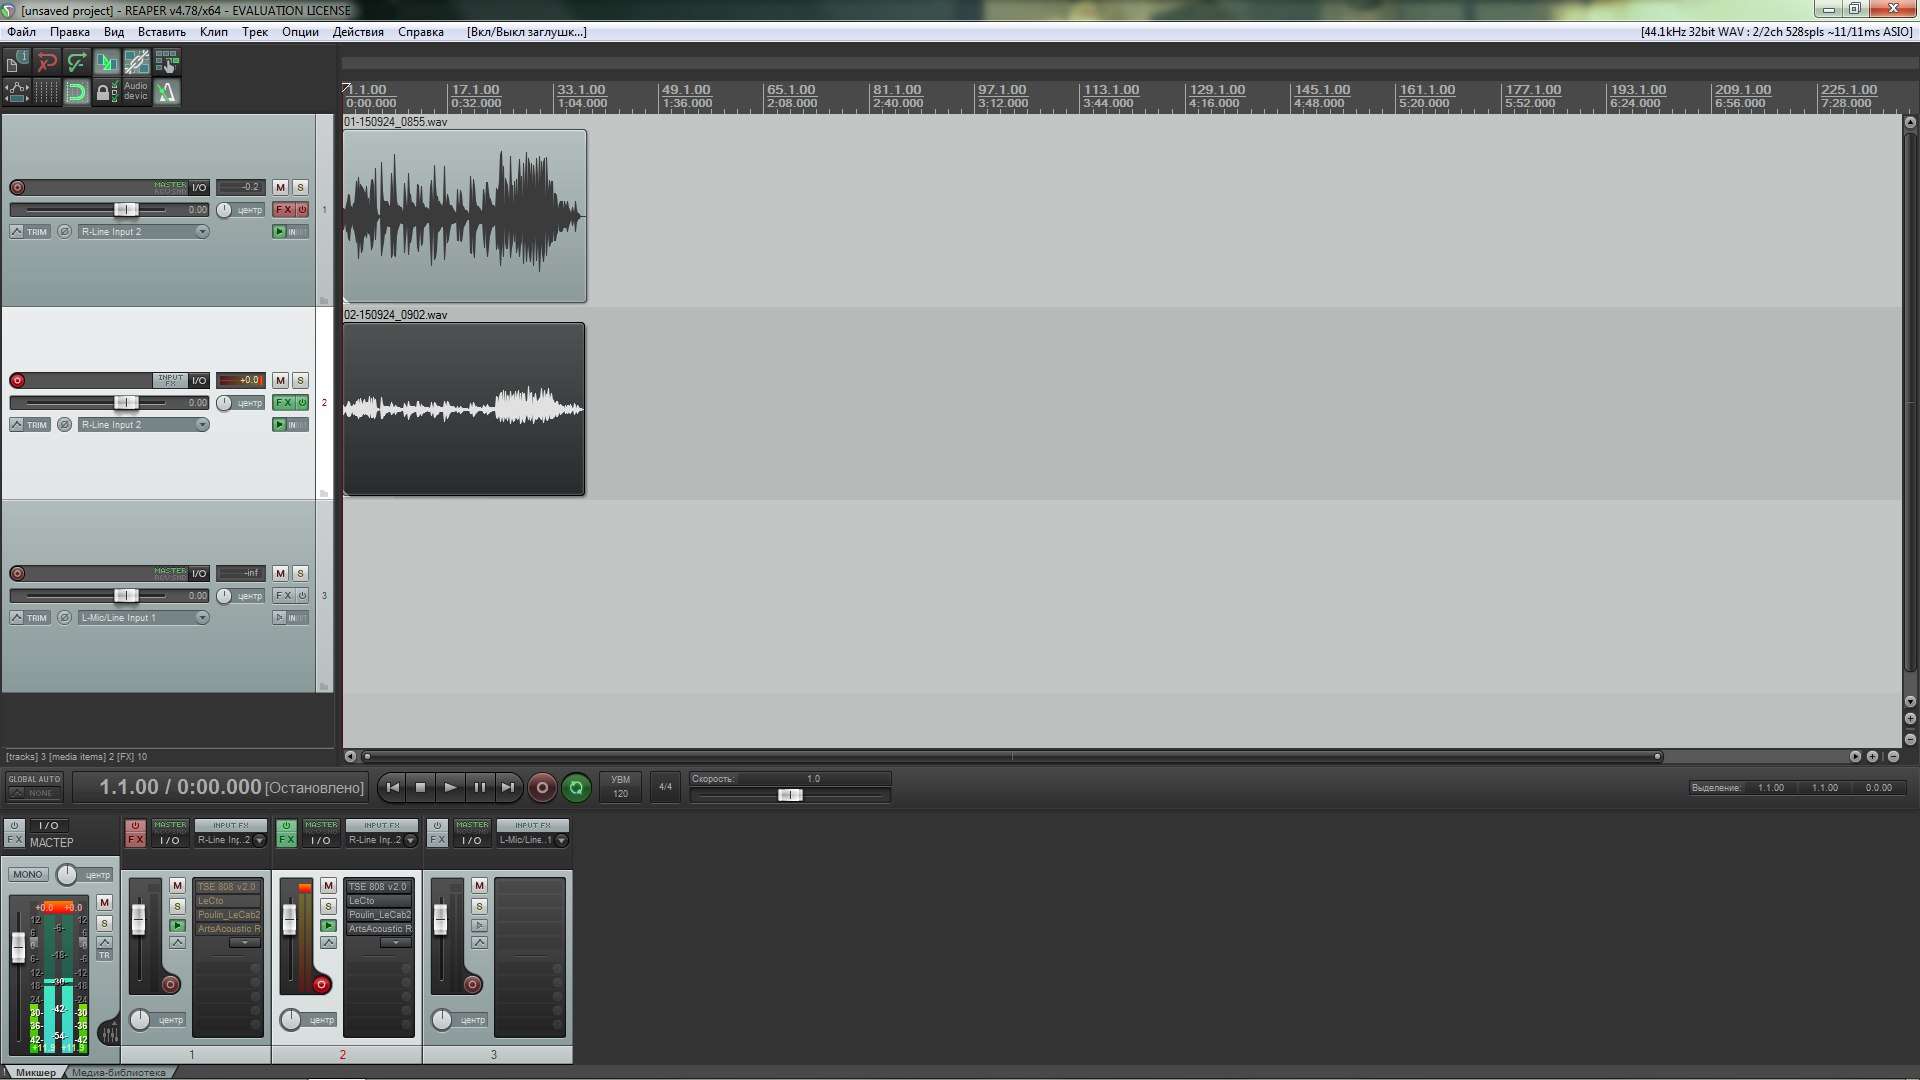Screen dimensions: 1920x1080
Task: Open the Трек menu
Action: click(254, 32)
